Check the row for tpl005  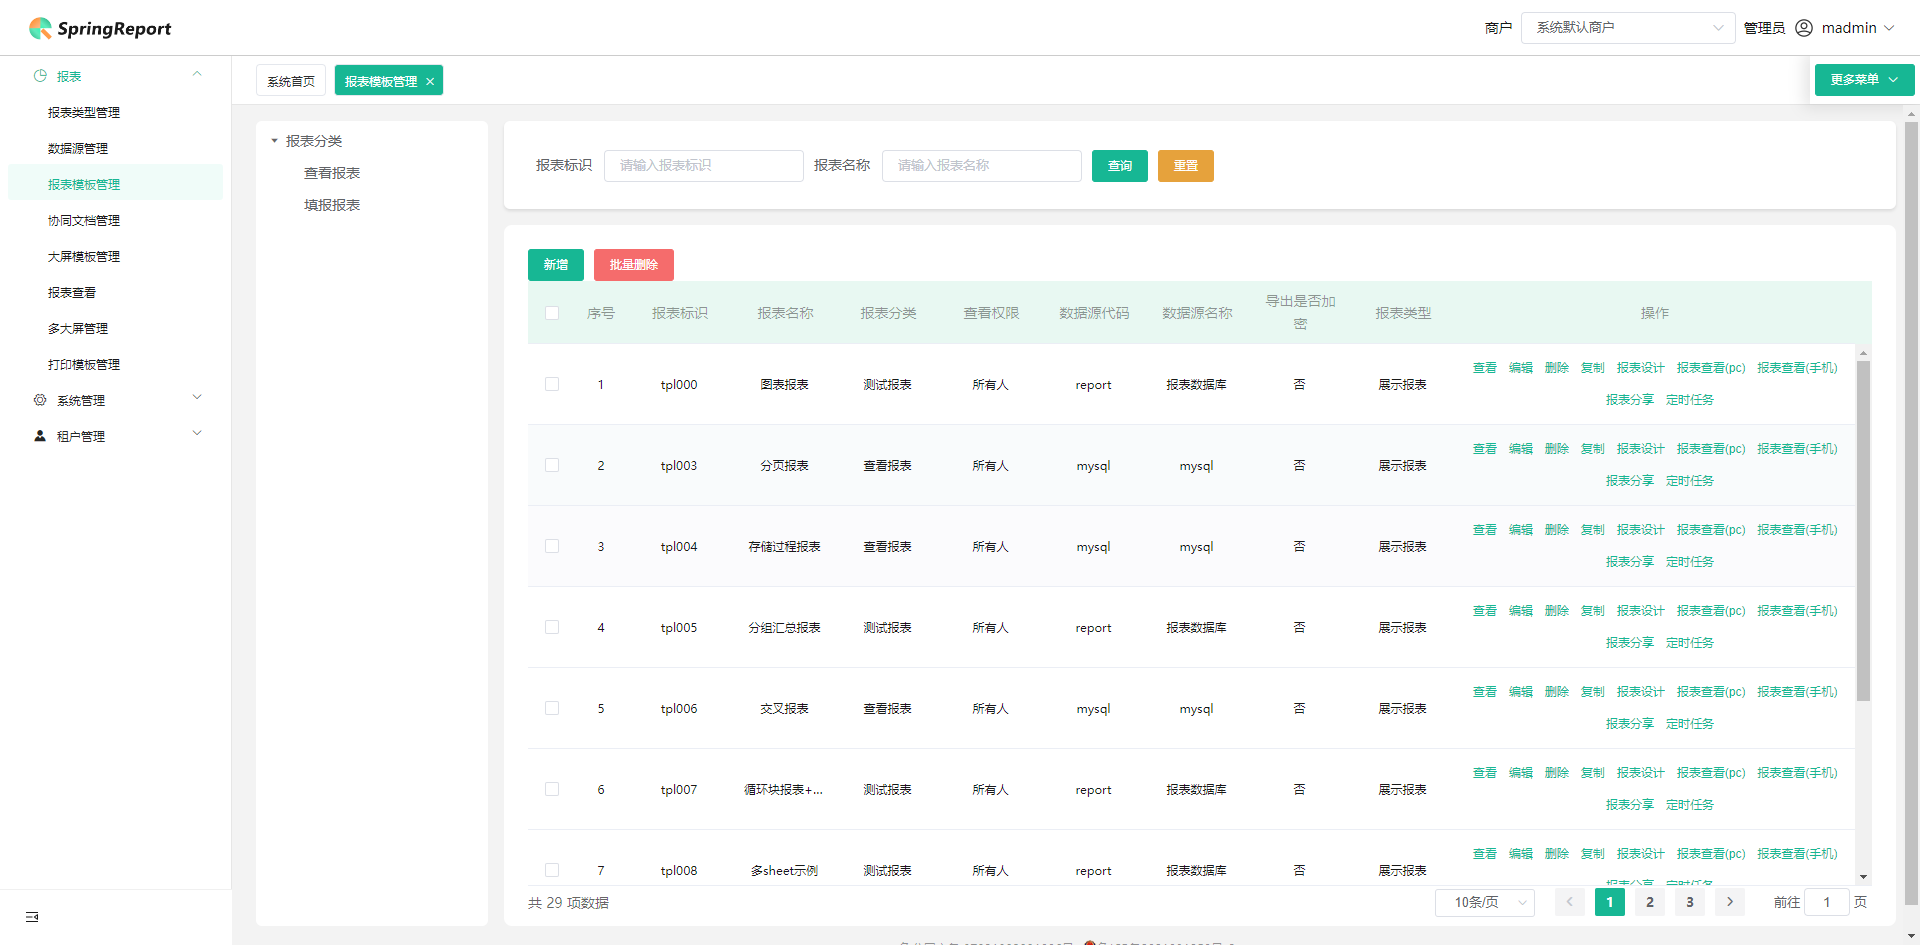pos(552,627)
